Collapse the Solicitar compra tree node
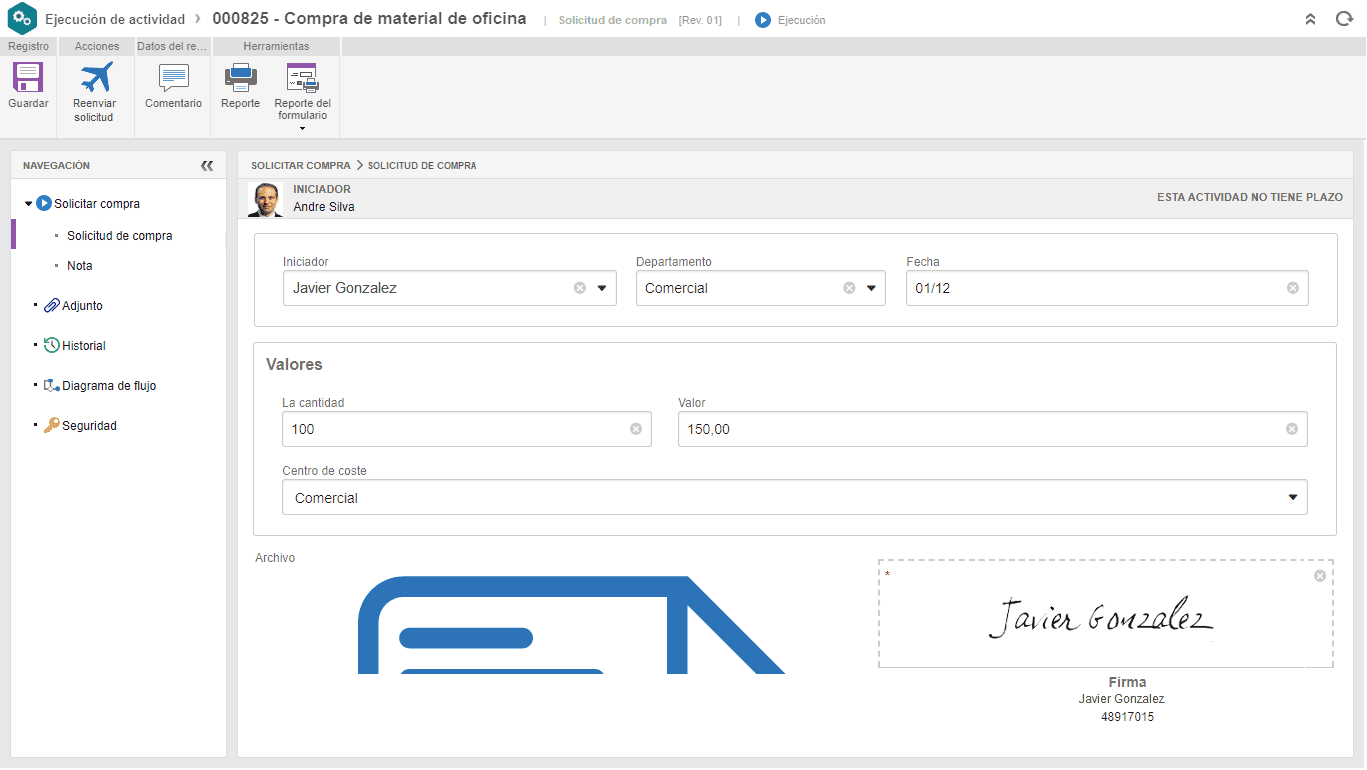This screenshot has height=770, width=1367. pos(29,203)
